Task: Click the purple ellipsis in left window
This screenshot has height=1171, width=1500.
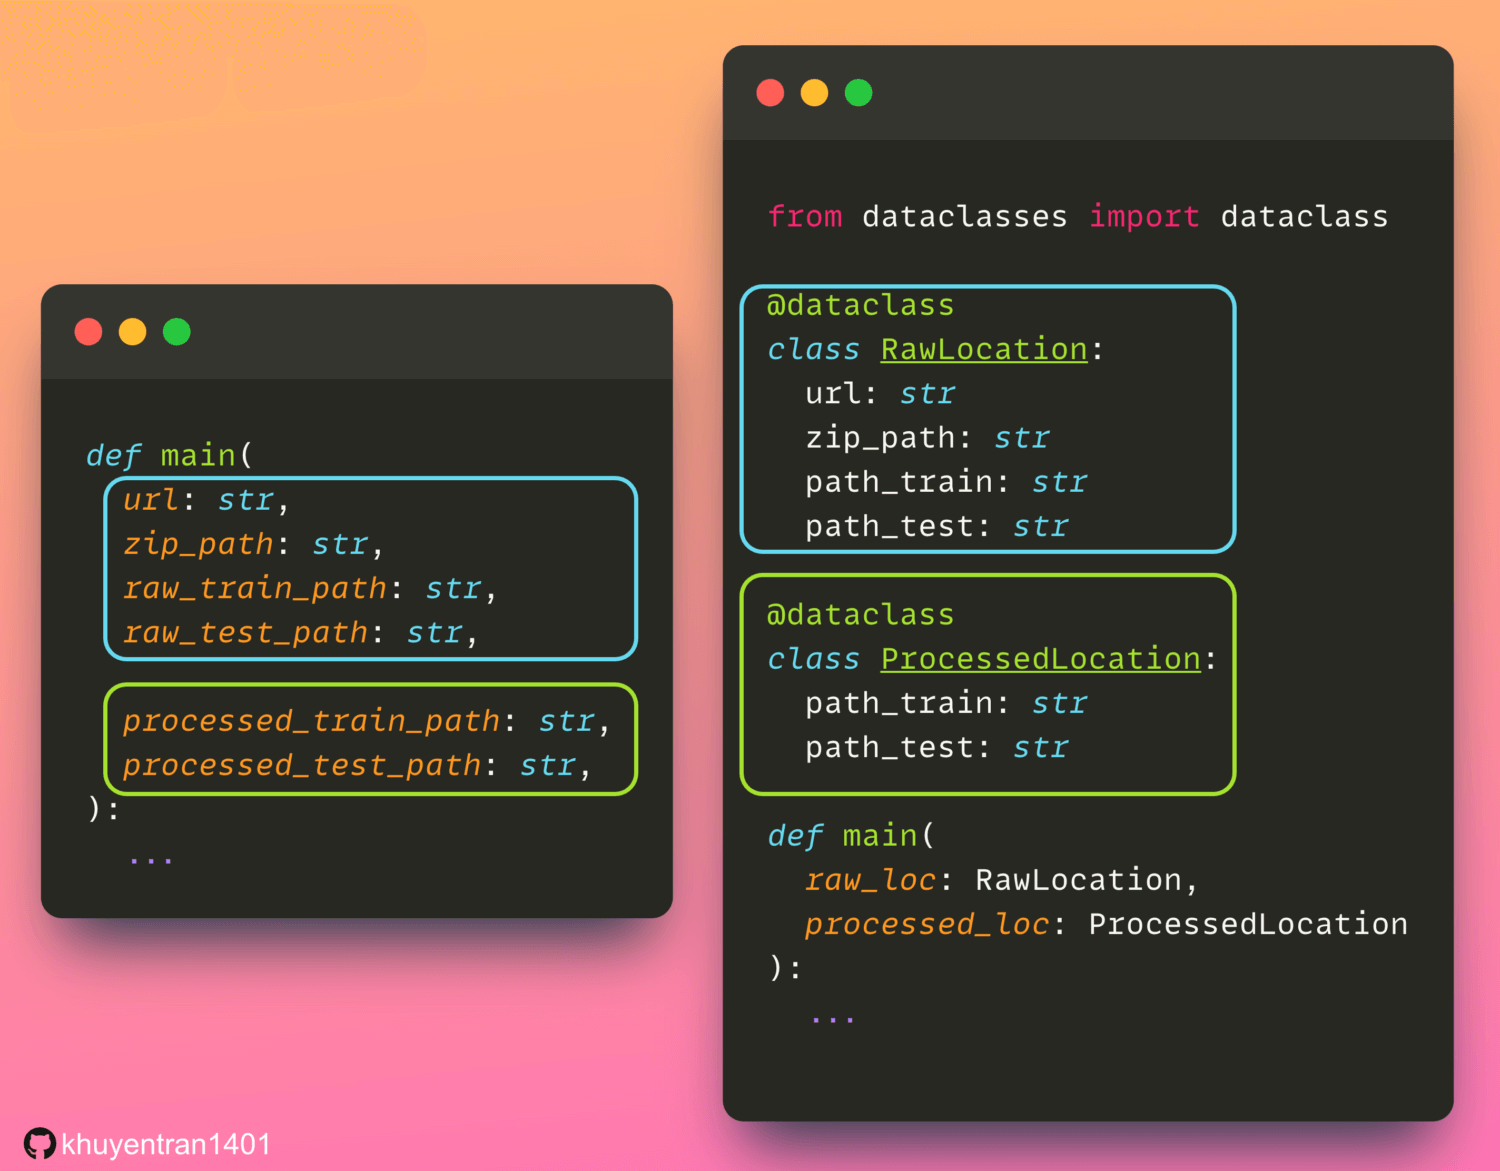Action: [151, 858]
